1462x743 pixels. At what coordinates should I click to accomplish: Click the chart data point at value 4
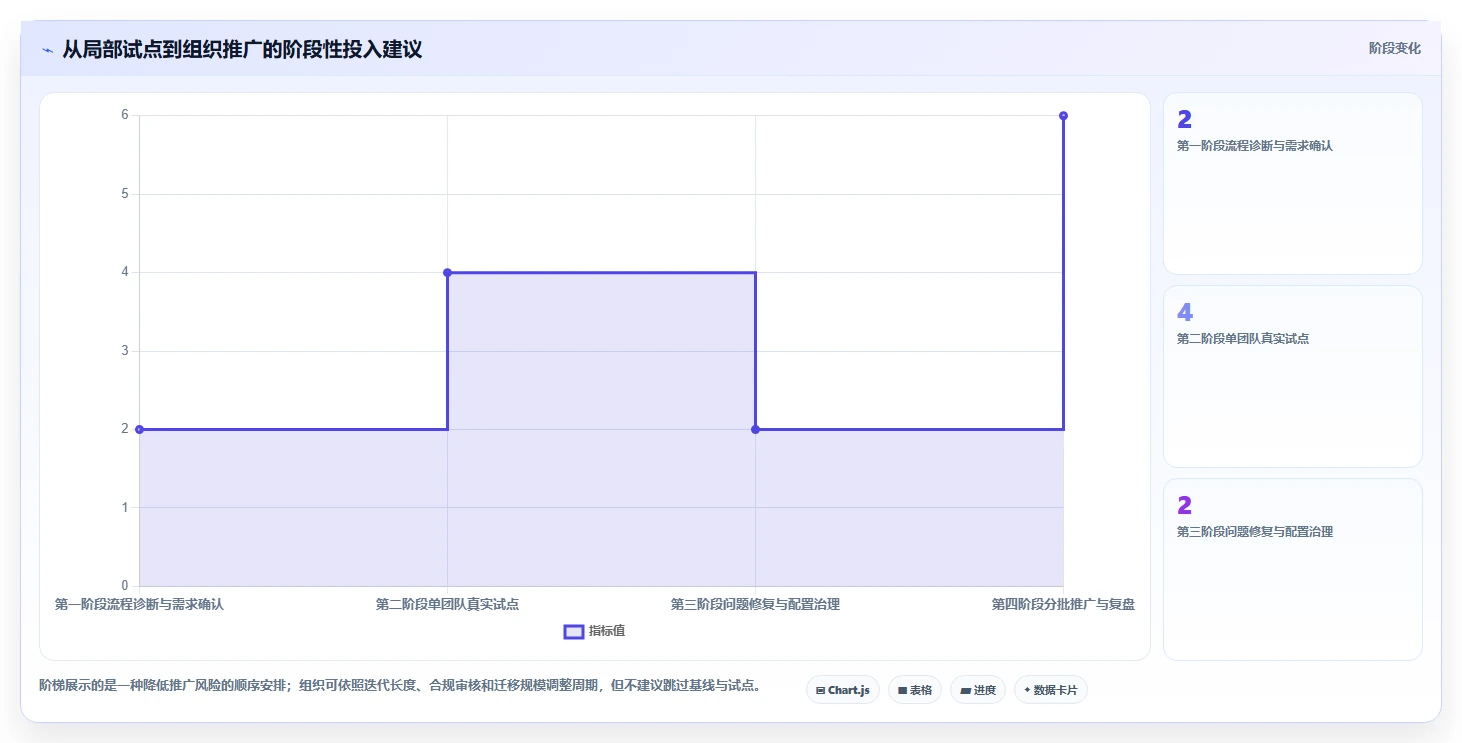coord(447,272)
